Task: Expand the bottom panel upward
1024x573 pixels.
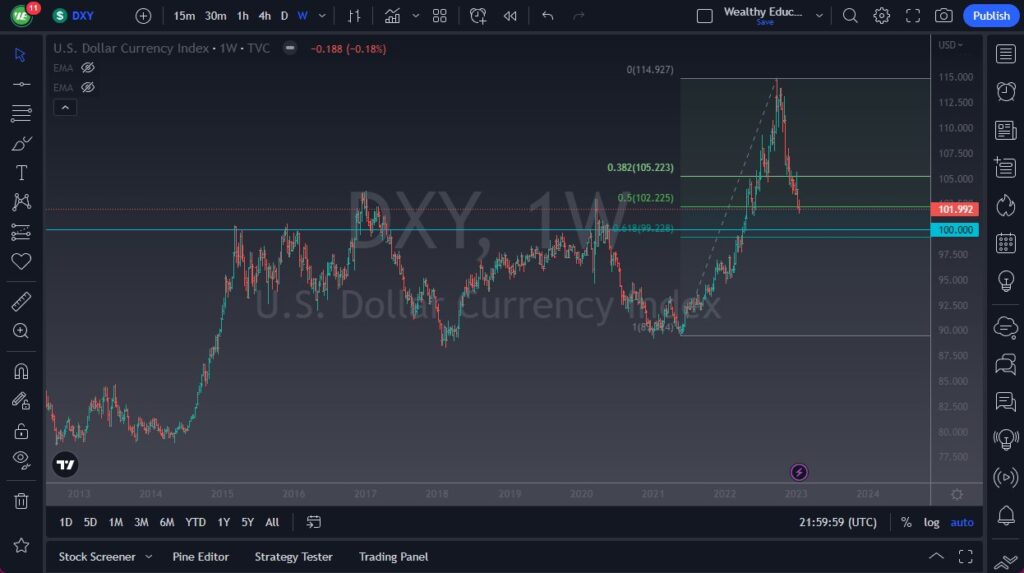Action: point(936,557)
